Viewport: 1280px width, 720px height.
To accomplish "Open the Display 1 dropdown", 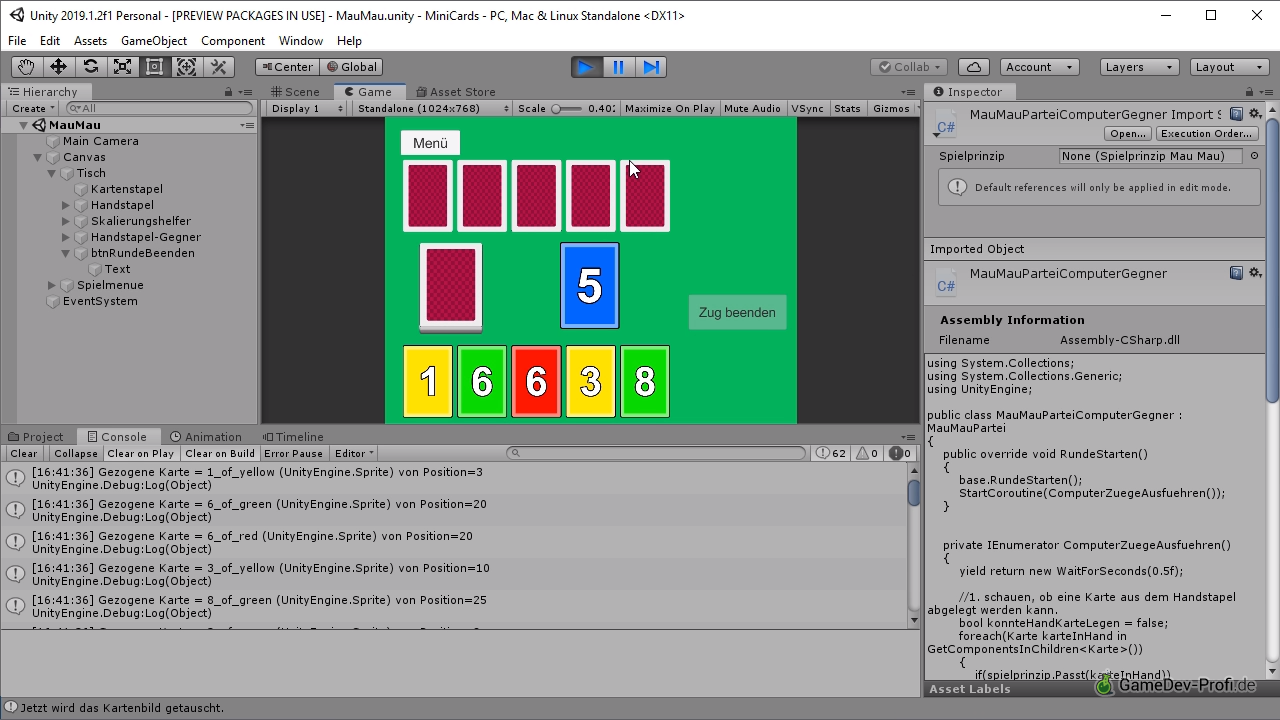I will point(307,108).
